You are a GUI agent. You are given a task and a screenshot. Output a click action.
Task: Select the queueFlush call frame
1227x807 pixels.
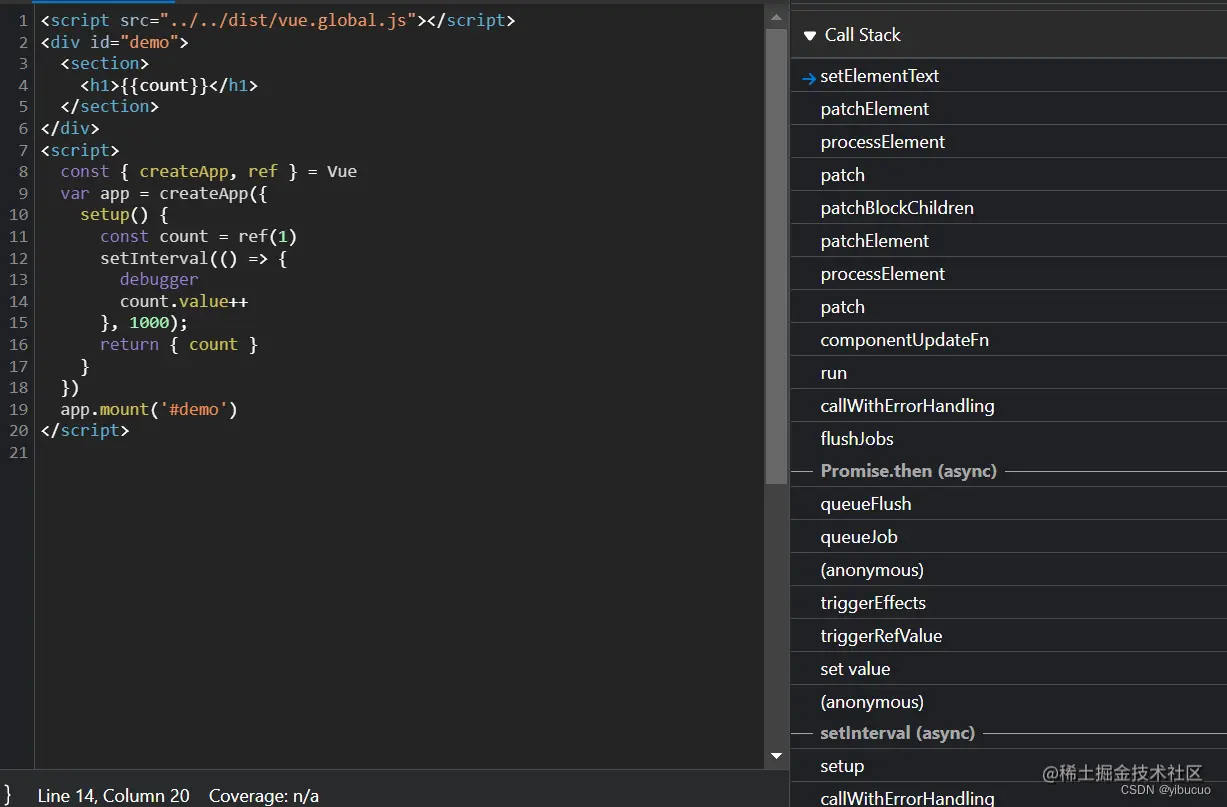(1009, 504)
